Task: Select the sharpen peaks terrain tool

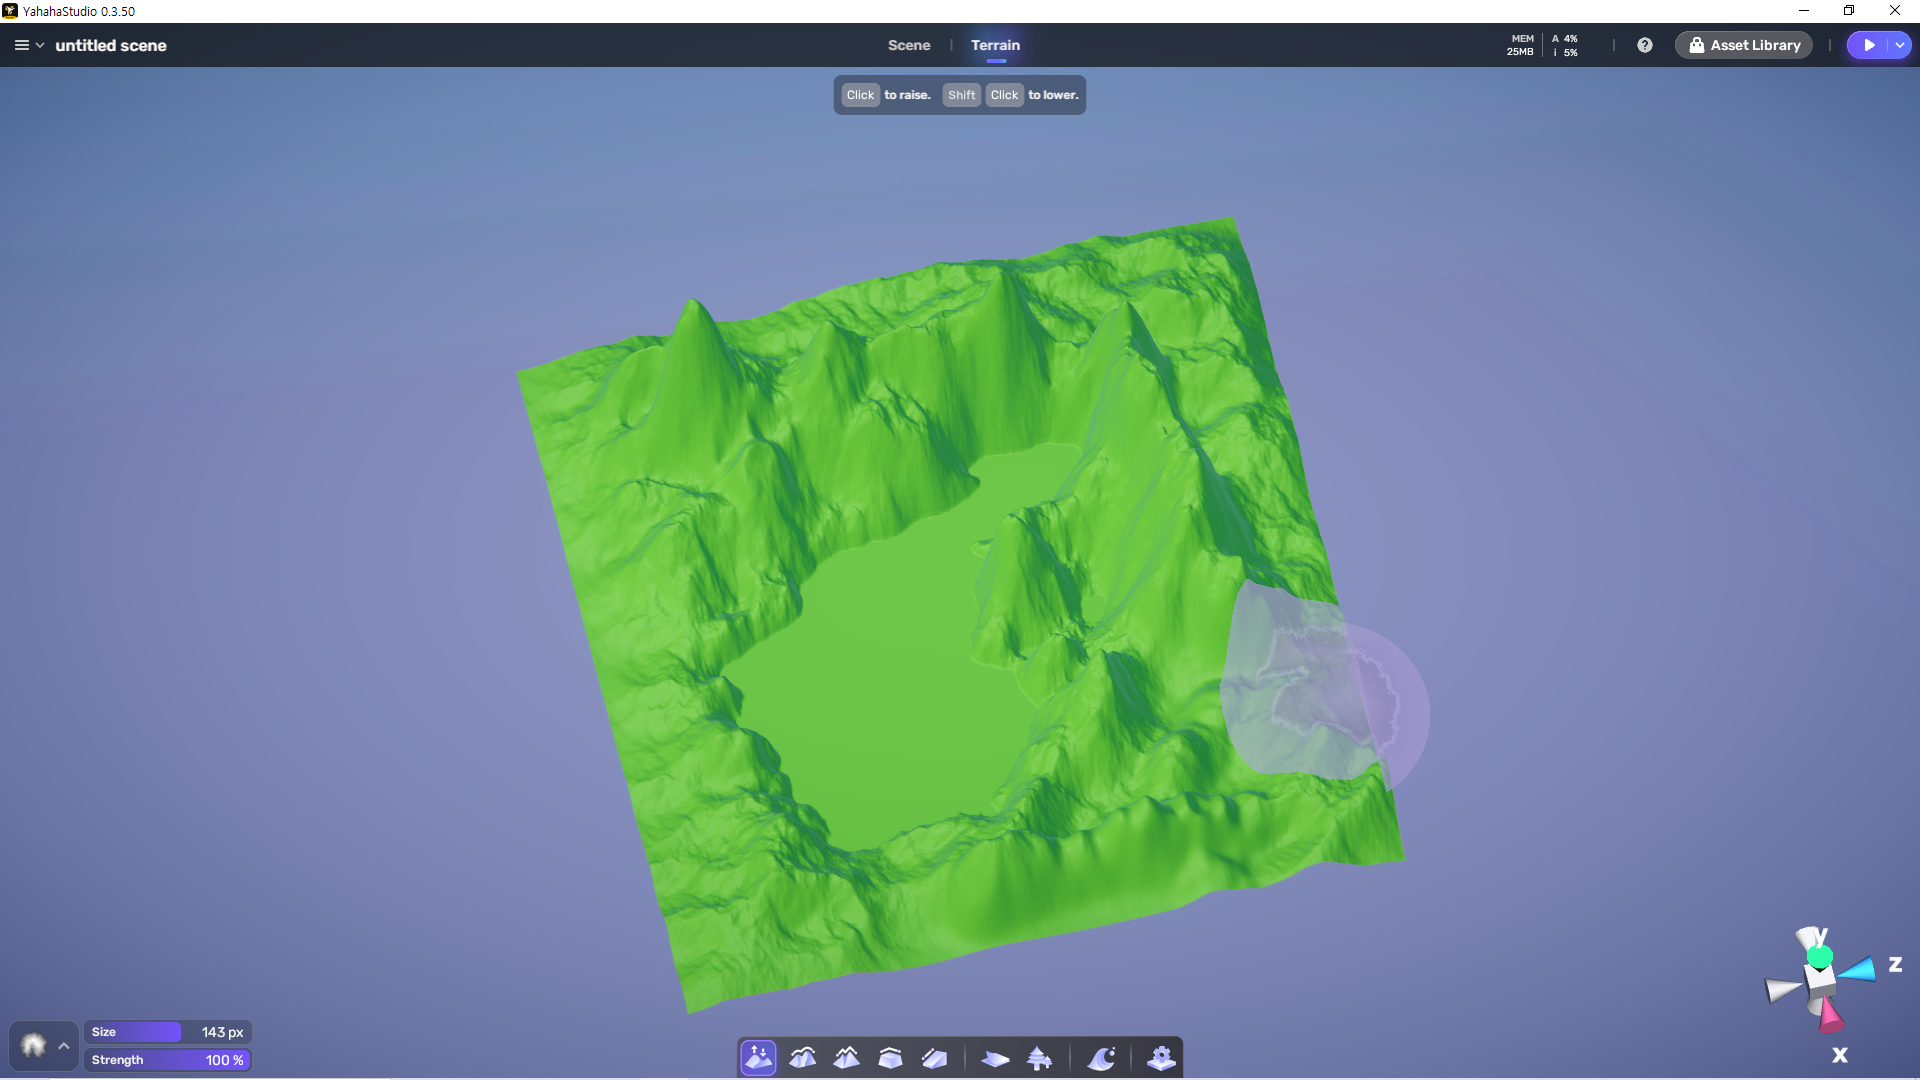Action: (x=846, y=1058)
